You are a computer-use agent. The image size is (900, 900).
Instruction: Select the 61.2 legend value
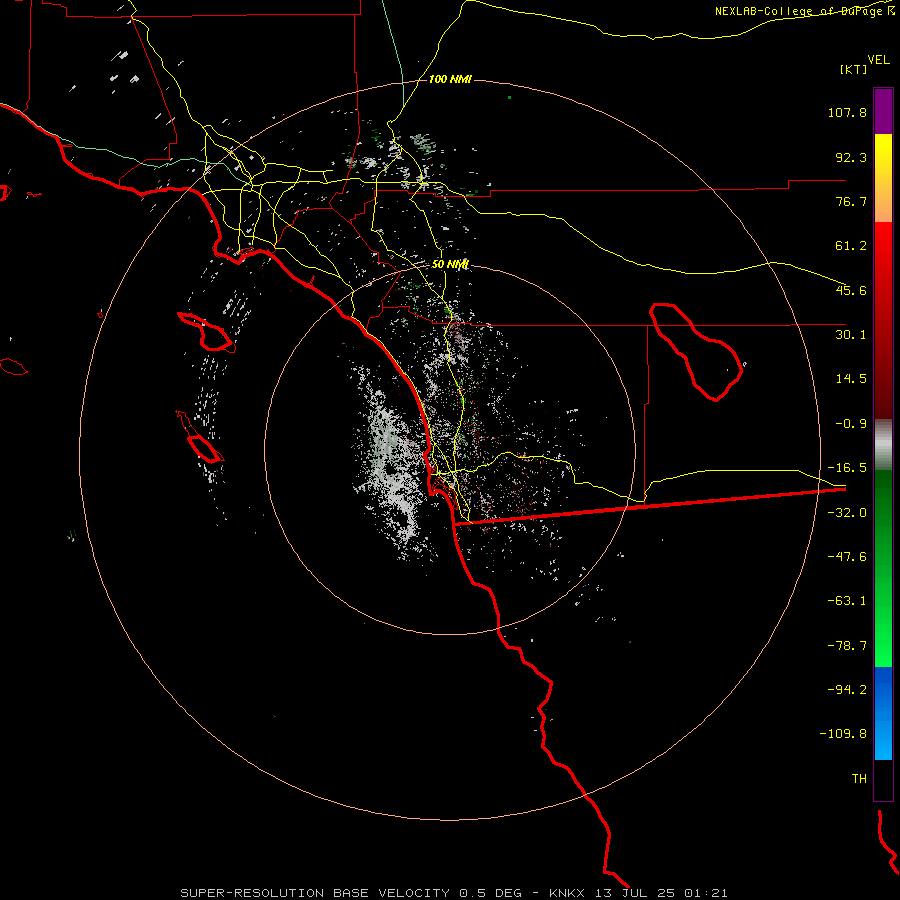tap(851, 246)
